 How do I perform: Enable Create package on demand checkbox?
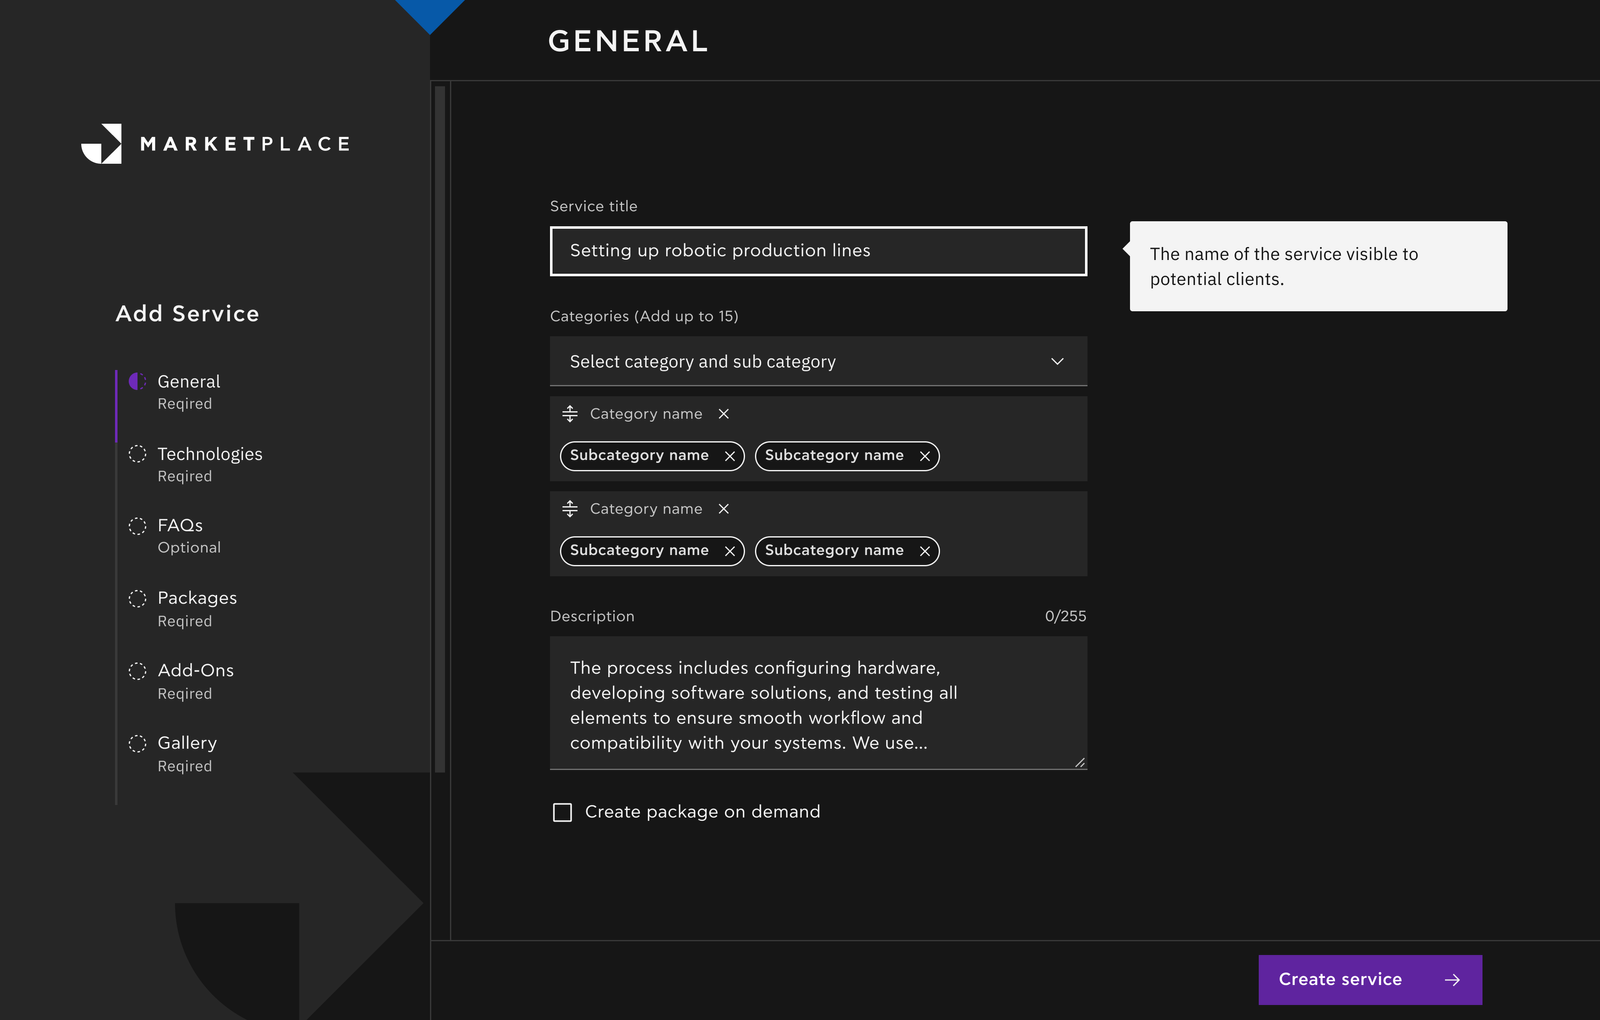point(563,812)
